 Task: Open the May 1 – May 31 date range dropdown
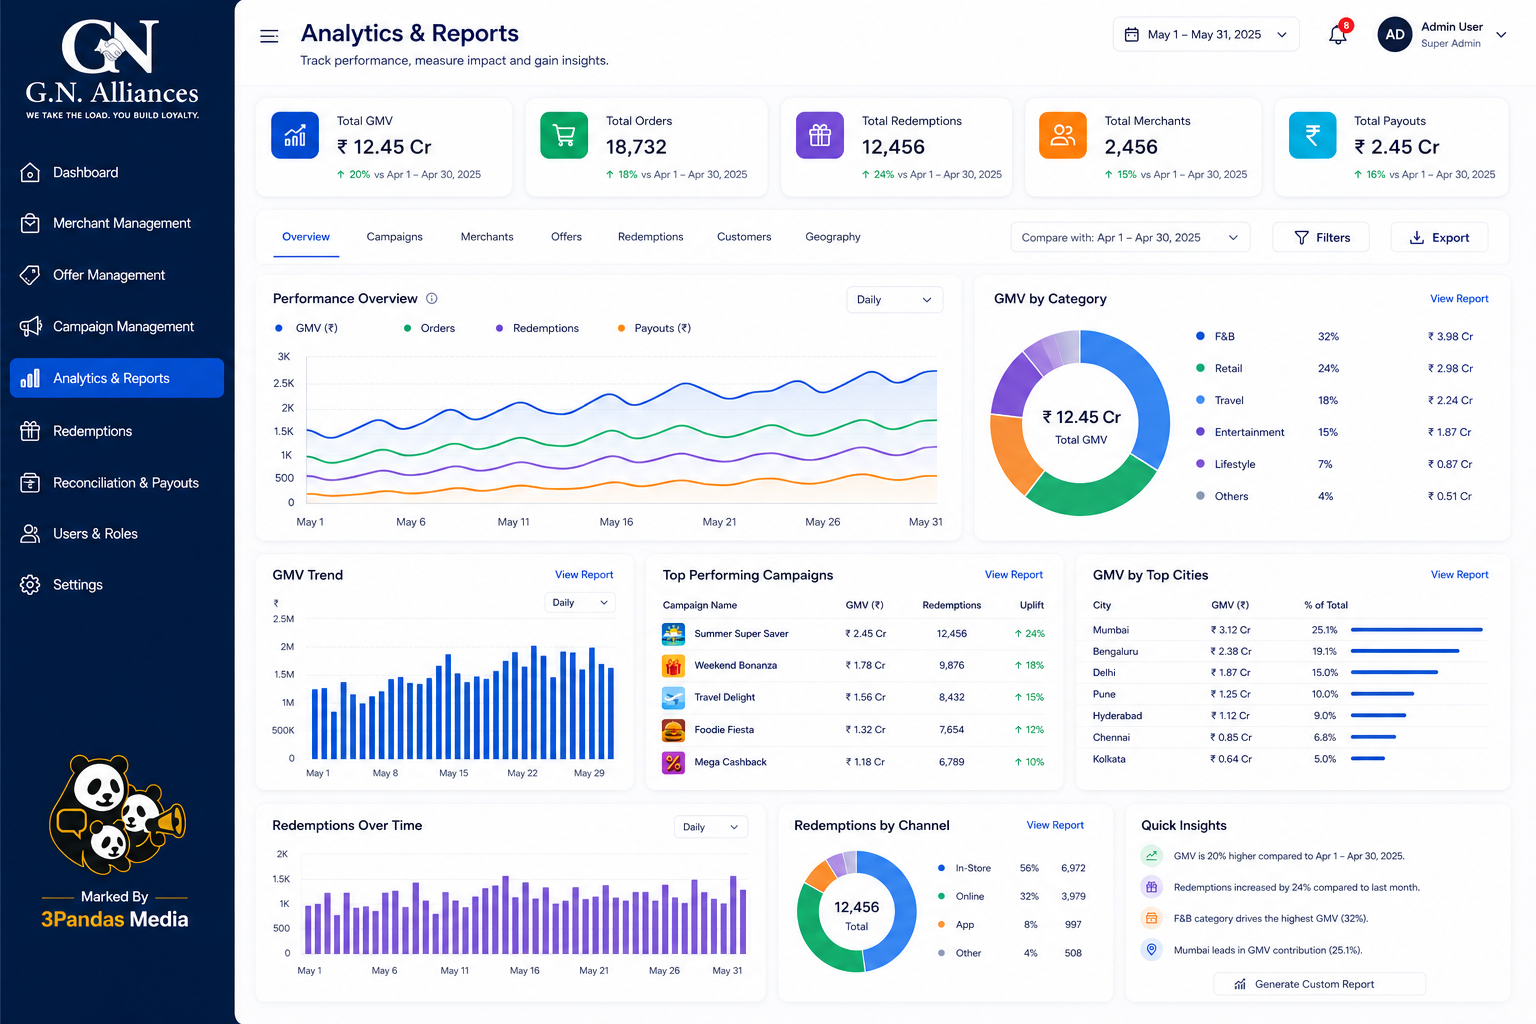(1206, 34)
